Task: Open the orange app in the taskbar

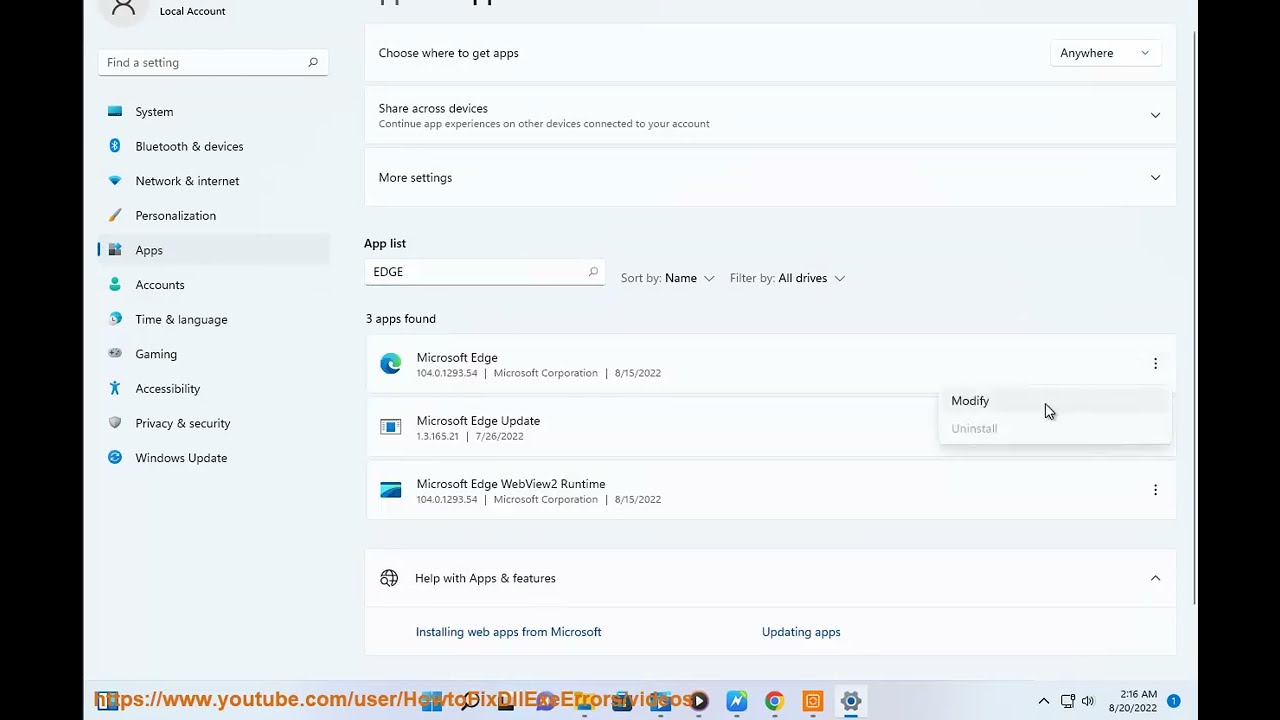Action: [812, 701]
